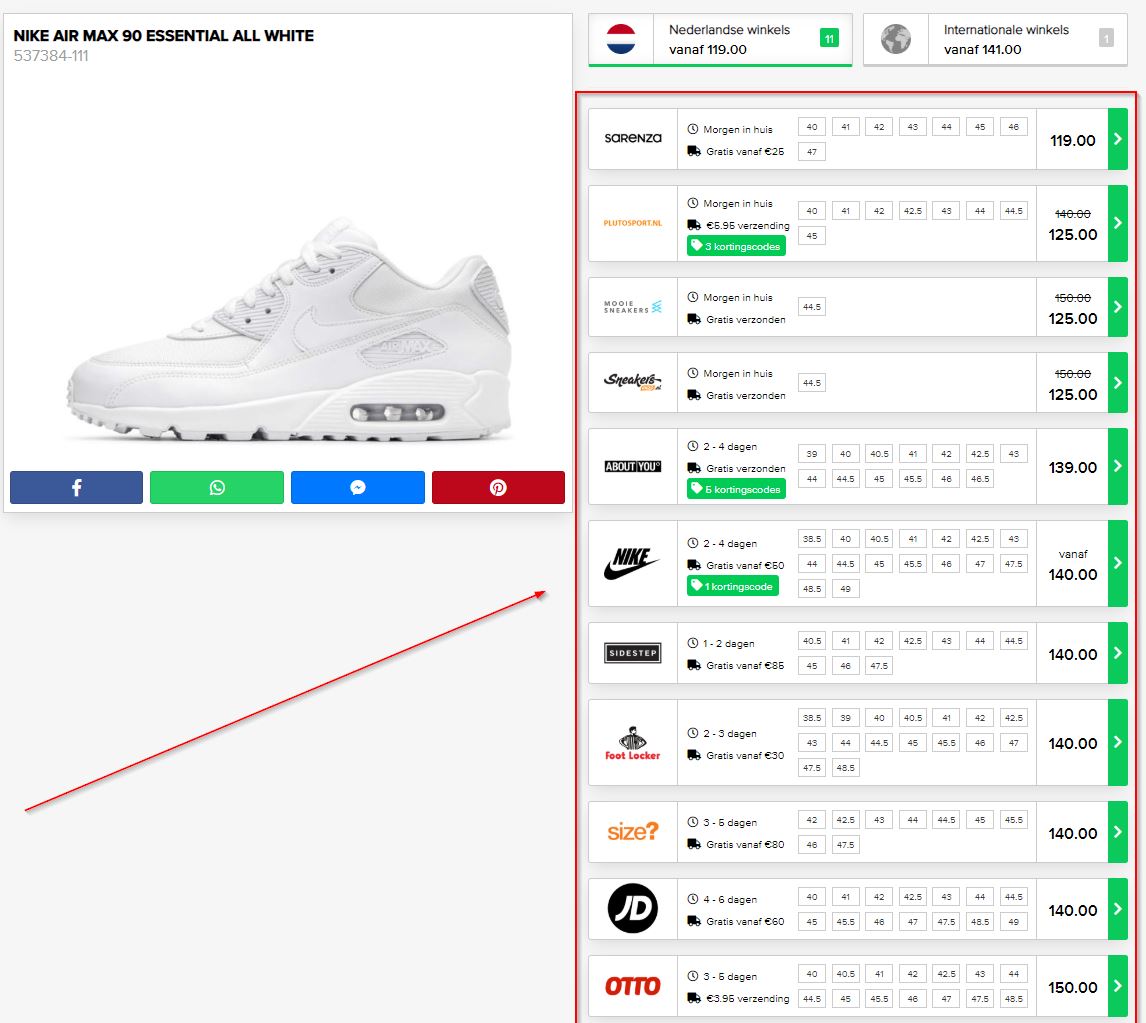Click the About You price 139.00
Viewport: 1146px width, 1023px height.
coord(1073,468)
